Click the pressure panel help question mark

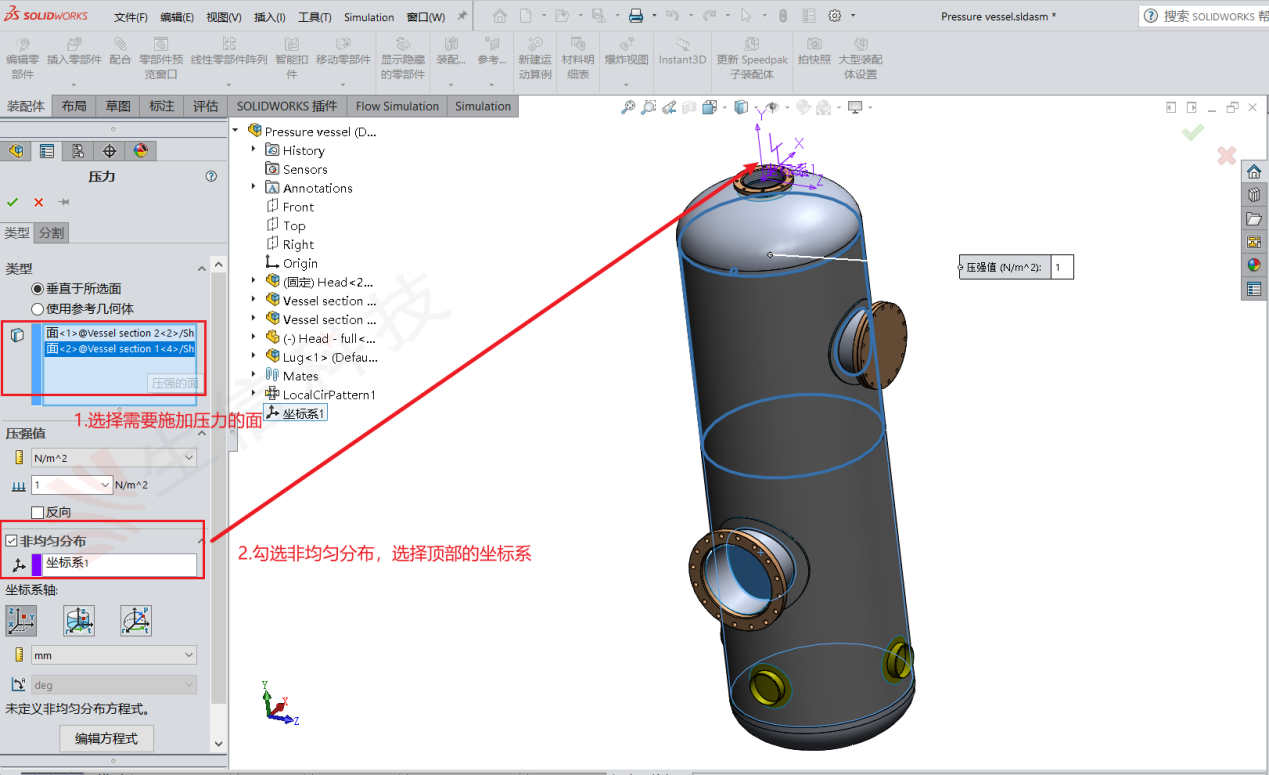pyautogui.click(x=210, y=176)
